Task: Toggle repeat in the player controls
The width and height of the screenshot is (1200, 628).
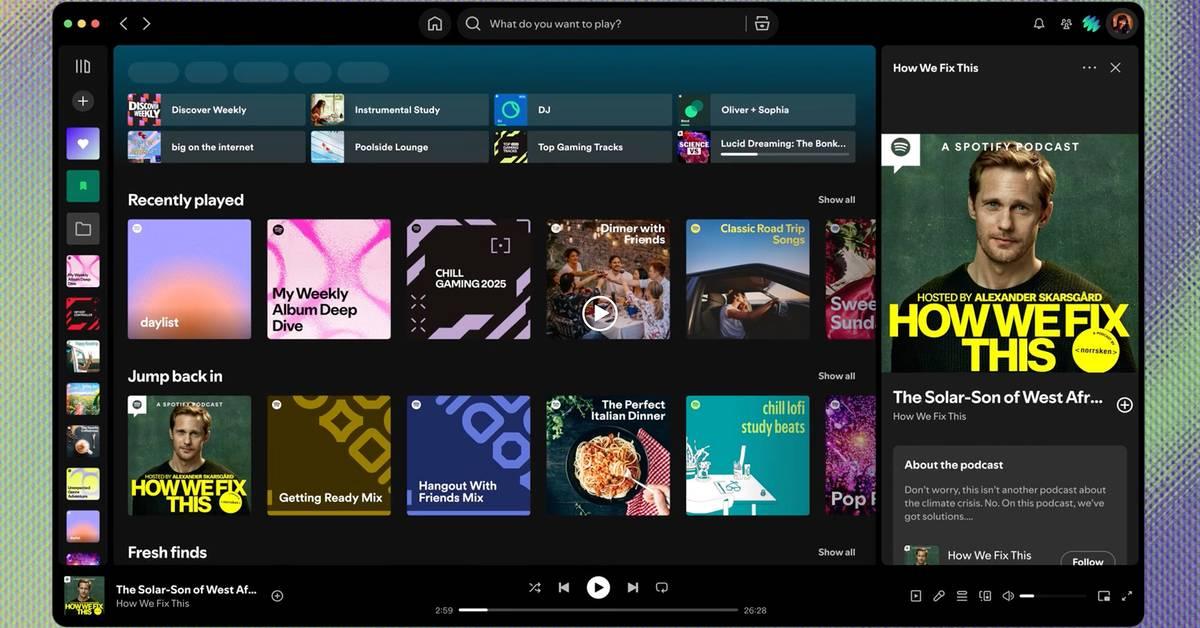Action: pyautogui.click(x=661, y=587)
